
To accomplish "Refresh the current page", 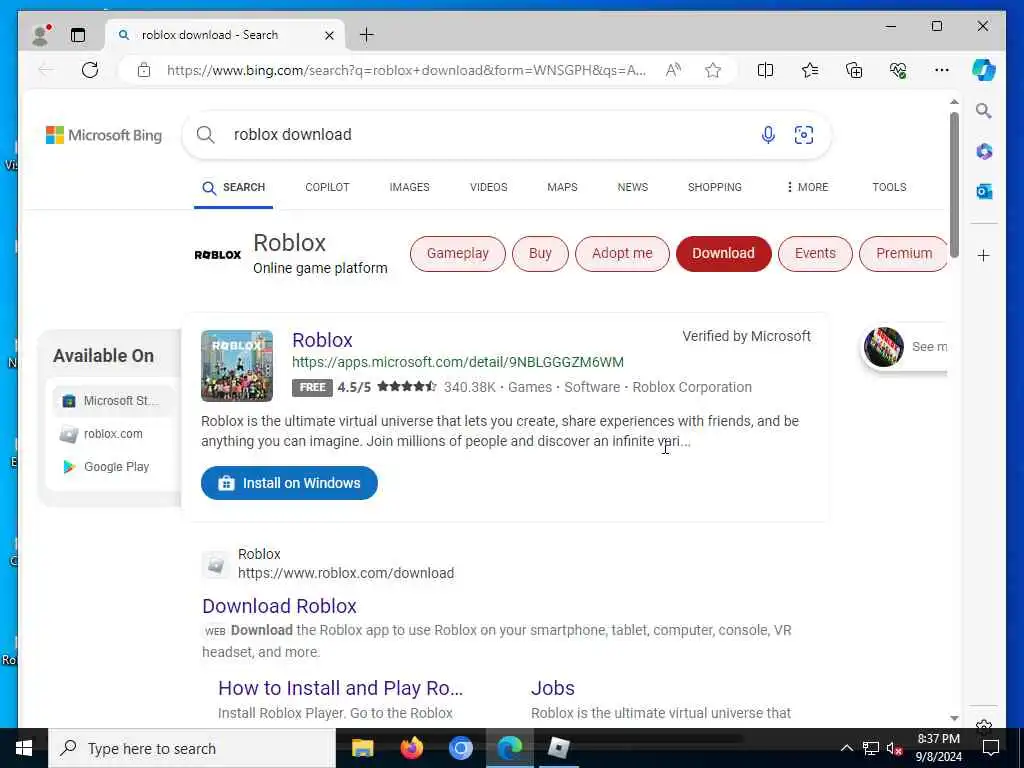I will (90, 70).
